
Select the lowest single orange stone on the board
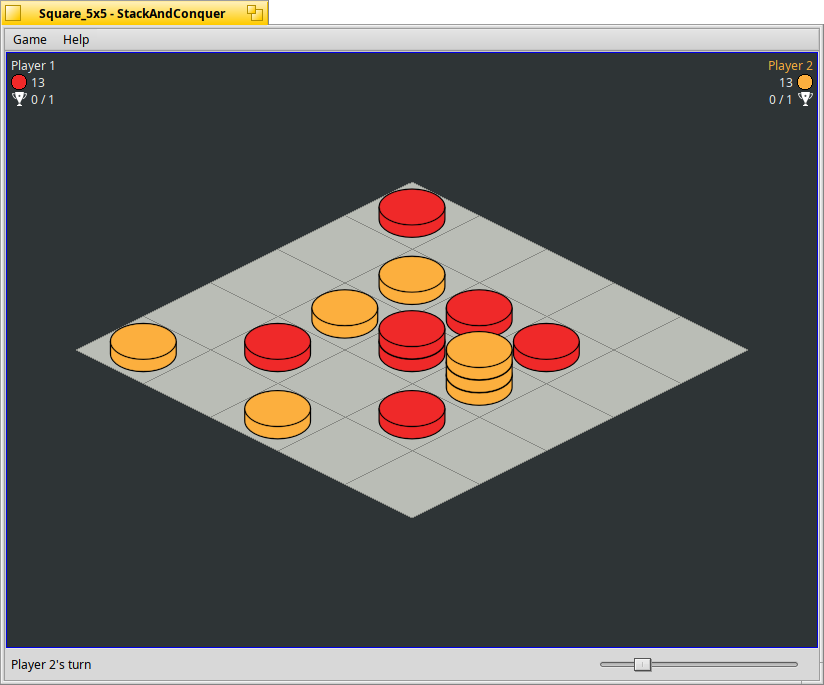point(277,415)
